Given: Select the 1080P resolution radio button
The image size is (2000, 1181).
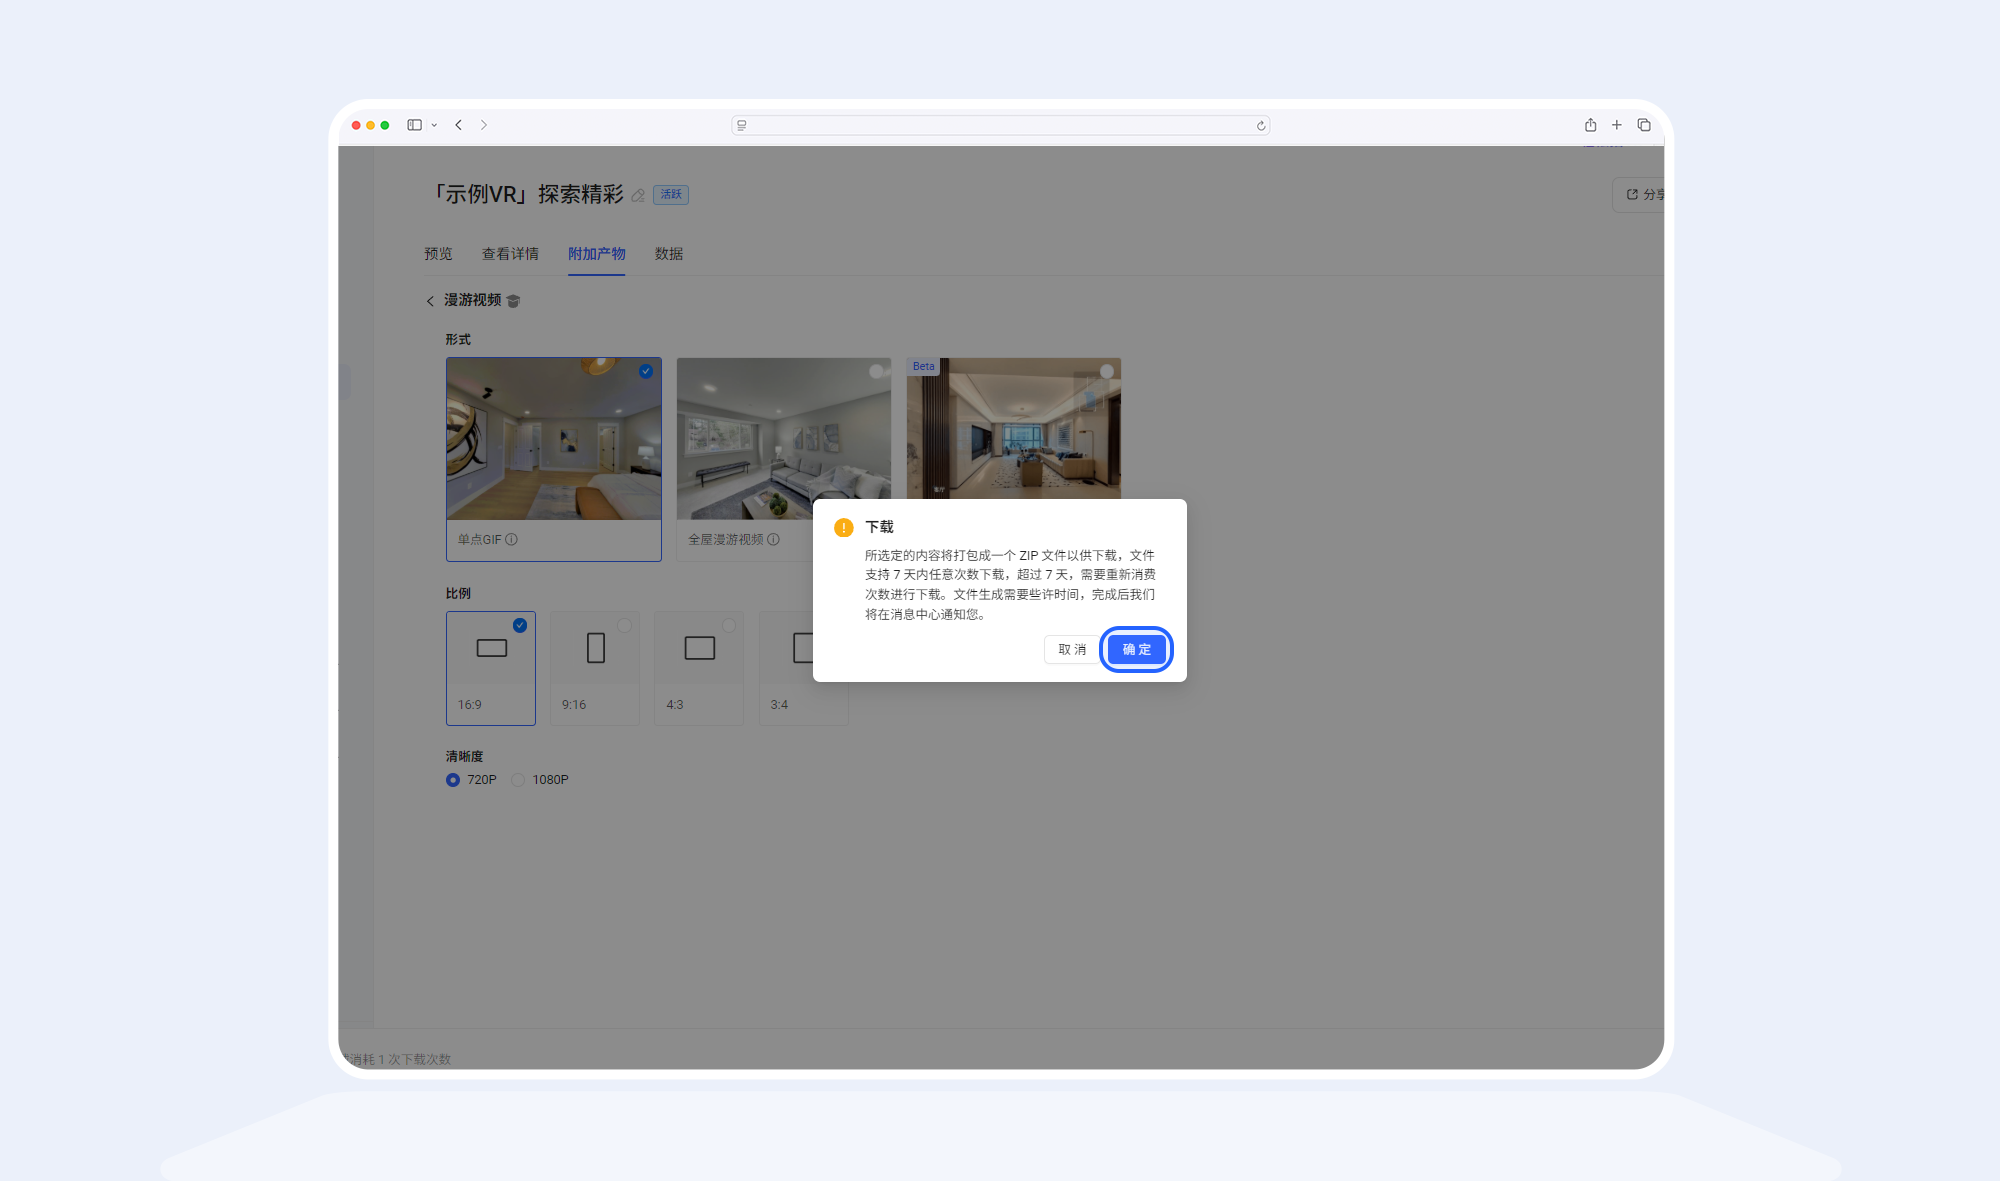Looking at the screenshot, I should (518, 780).
